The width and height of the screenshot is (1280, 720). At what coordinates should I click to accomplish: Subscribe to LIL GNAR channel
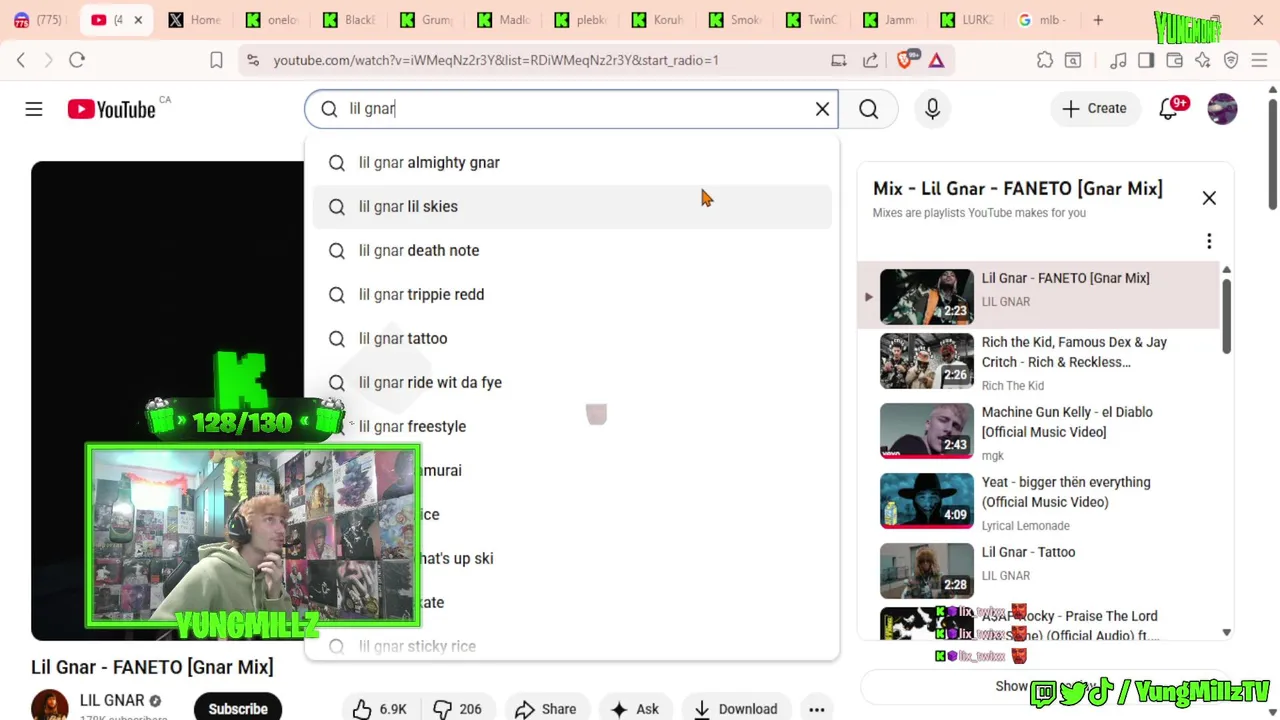[238, 708]
